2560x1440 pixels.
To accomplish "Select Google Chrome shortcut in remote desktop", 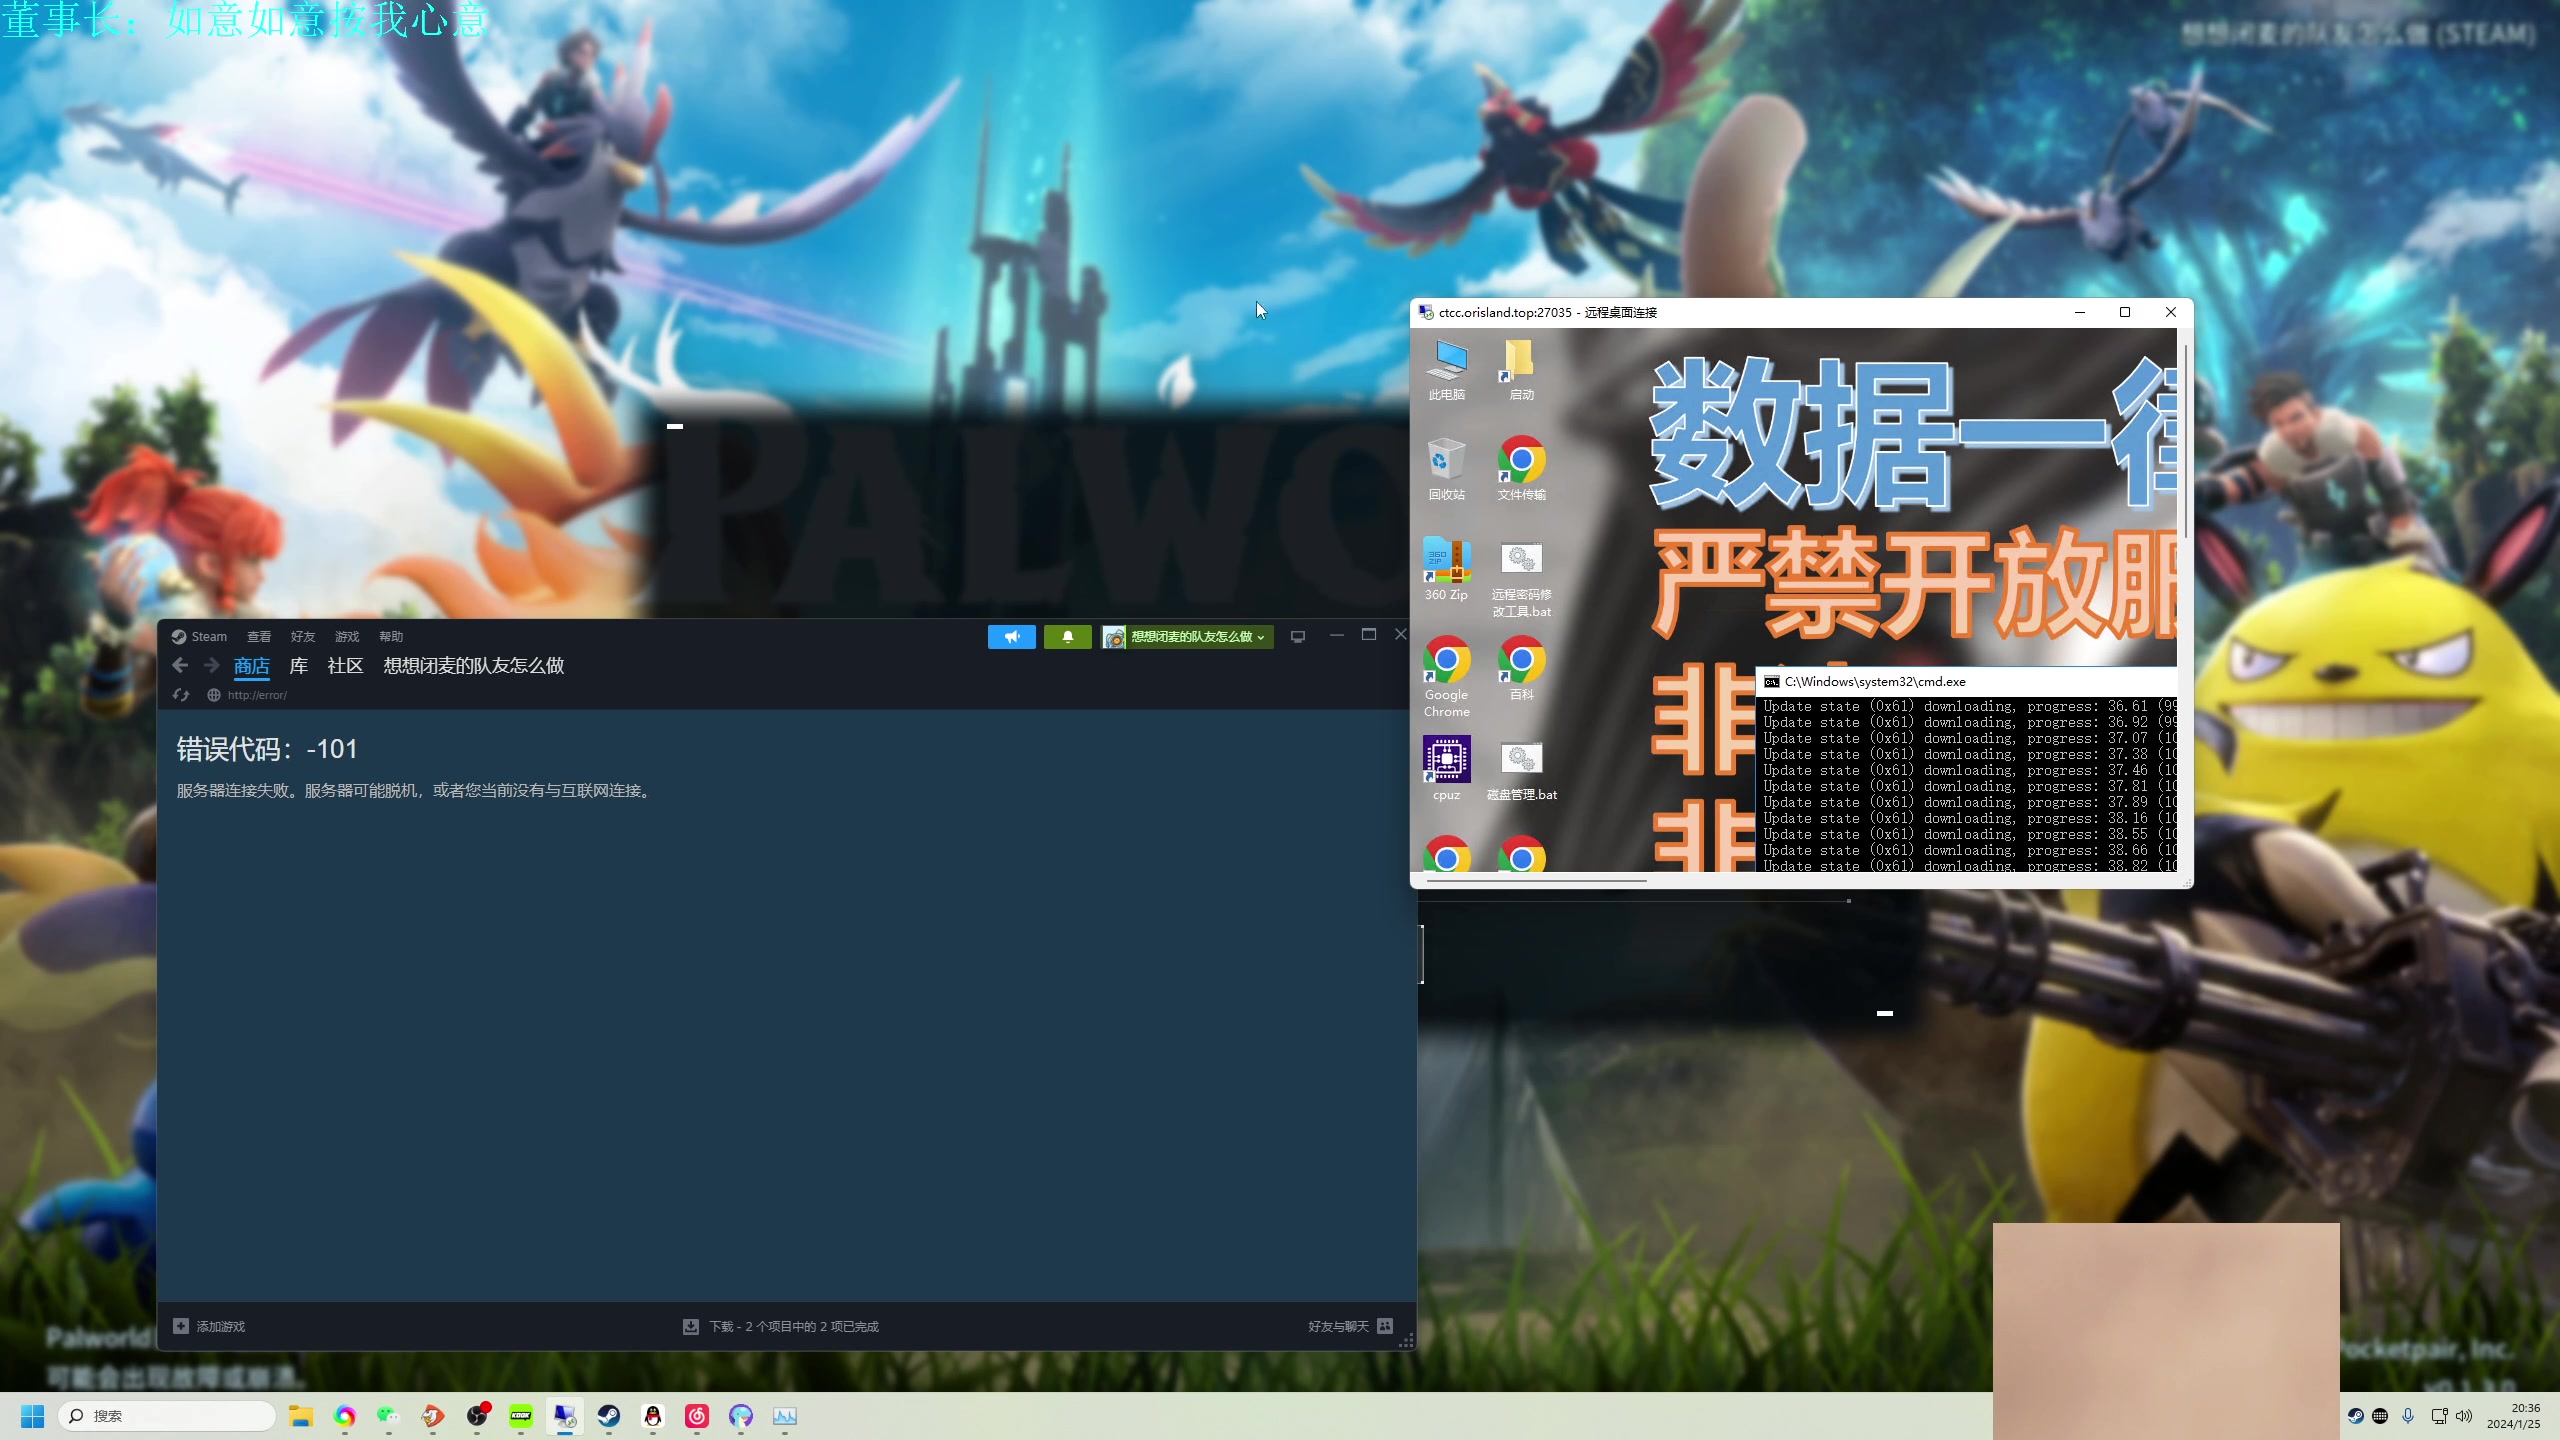I will click(1447, 678).
